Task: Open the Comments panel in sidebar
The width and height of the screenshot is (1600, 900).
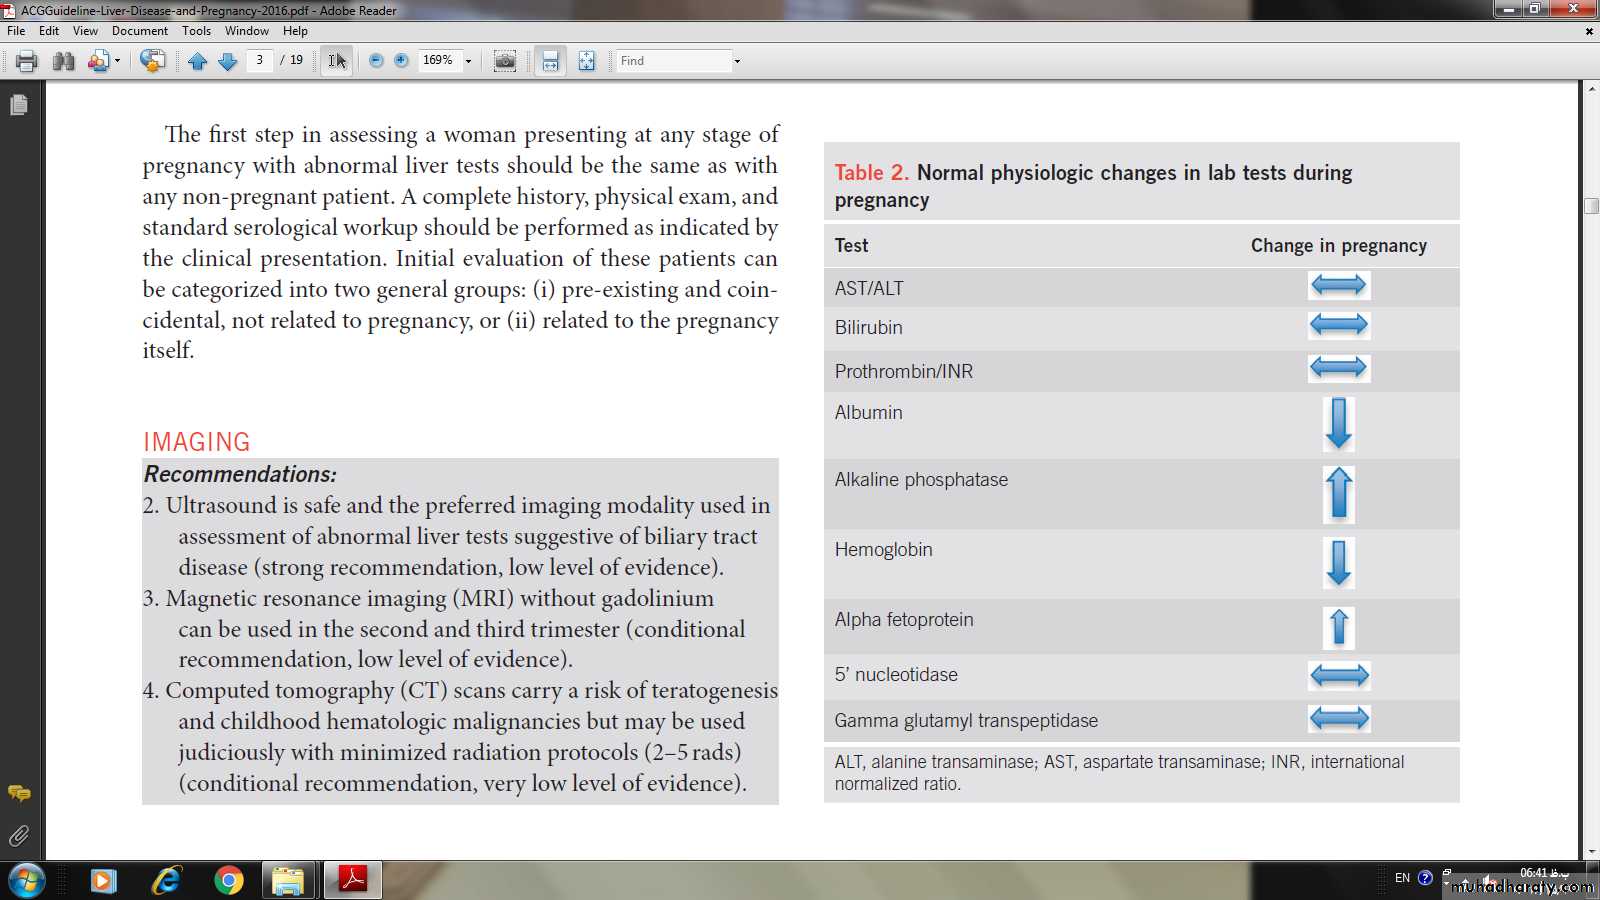Action: point(19,793)
